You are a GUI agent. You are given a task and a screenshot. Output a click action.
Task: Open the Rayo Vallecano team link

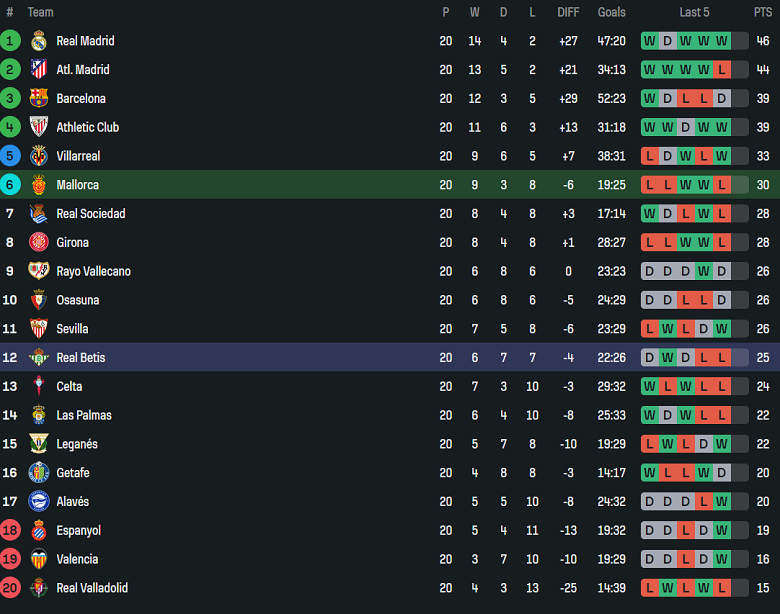93,271
